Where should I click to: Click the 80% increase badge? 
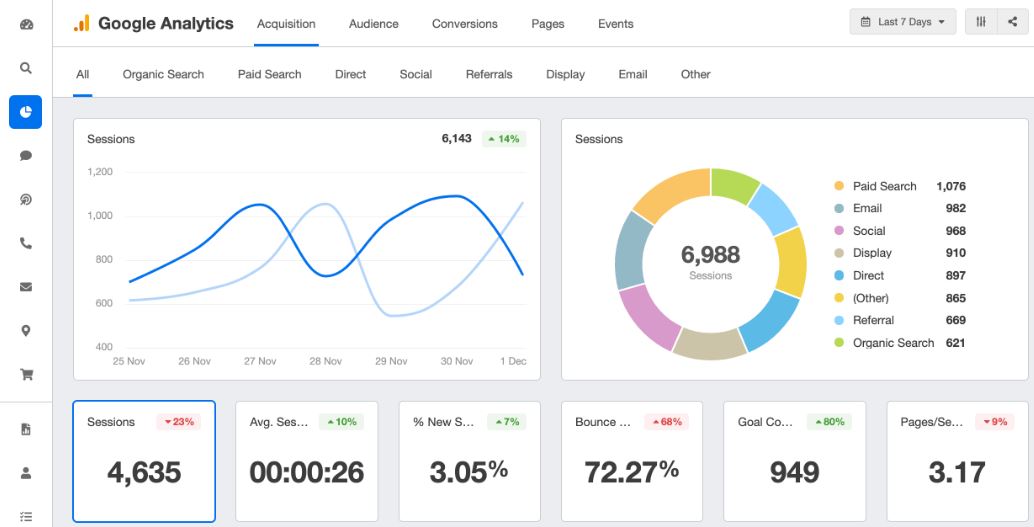(829, 422)
